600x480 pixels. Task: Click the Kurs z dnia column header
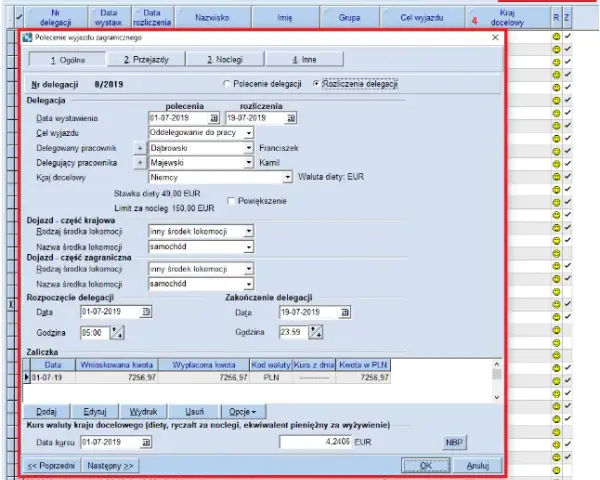pos(314,365)
